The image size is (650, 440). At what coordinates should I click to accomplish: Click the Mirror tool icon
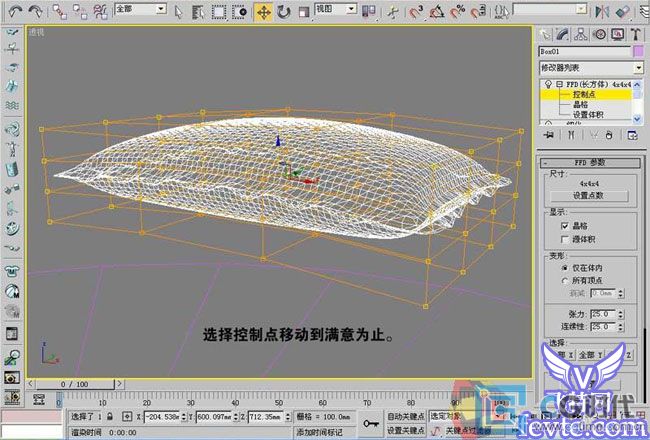tap(601, 12)
